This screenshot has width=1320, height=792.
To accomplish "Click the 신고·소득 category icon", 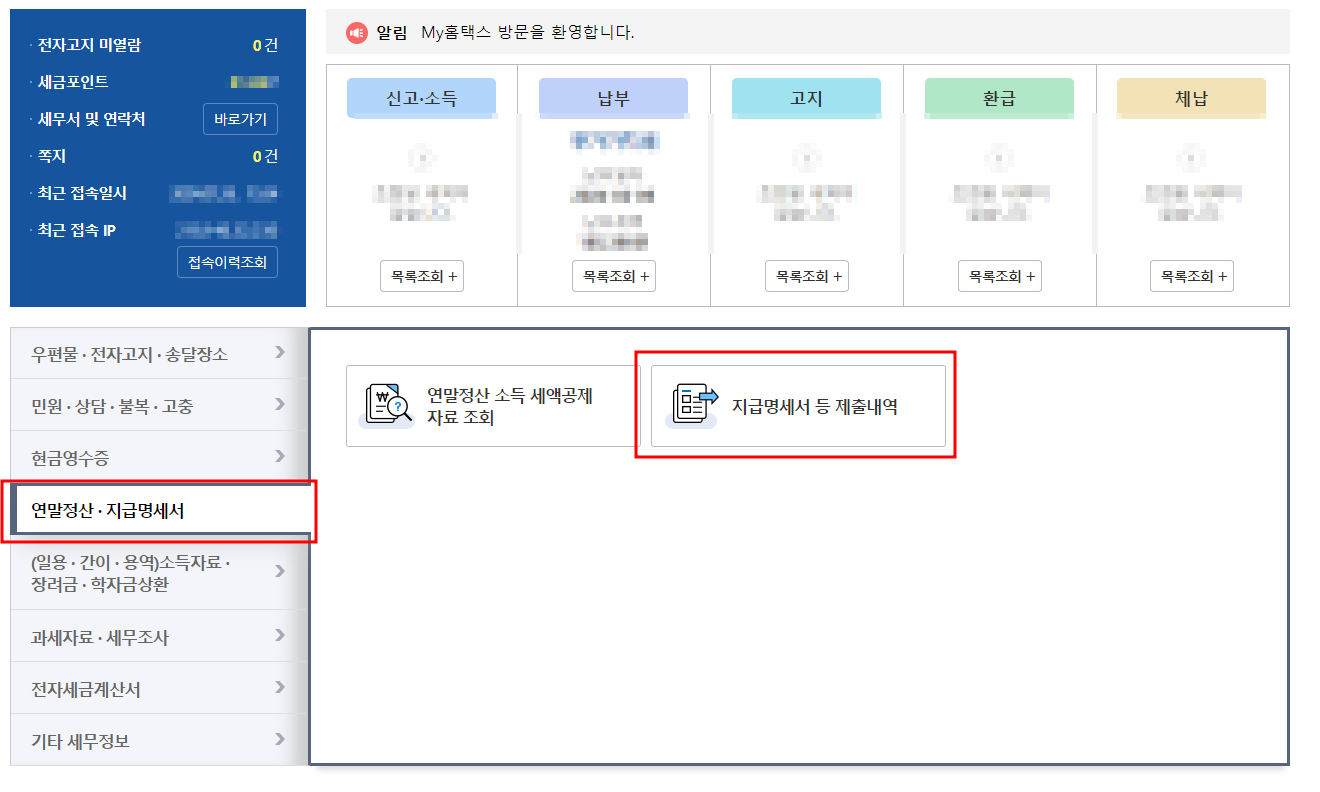I will tap(421, 98).
